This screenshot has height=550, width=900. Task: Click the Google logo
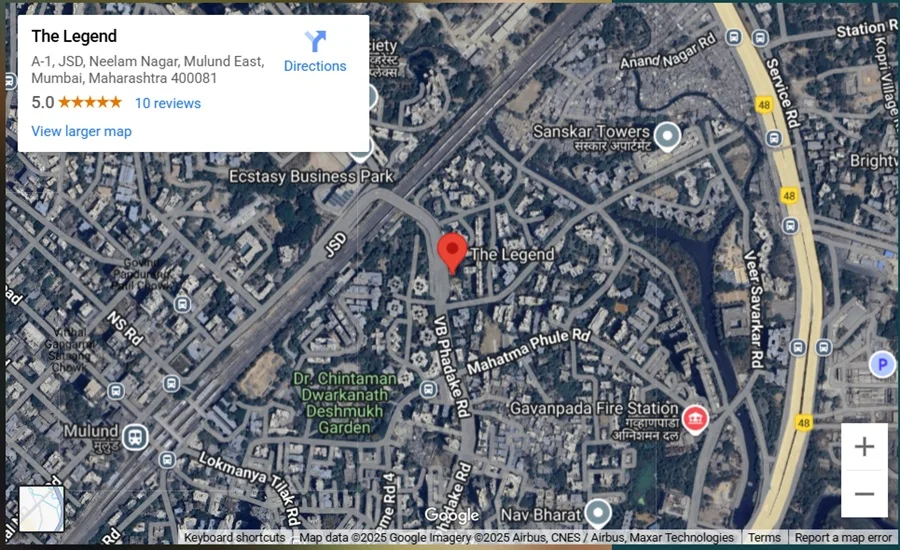[452, 515]
